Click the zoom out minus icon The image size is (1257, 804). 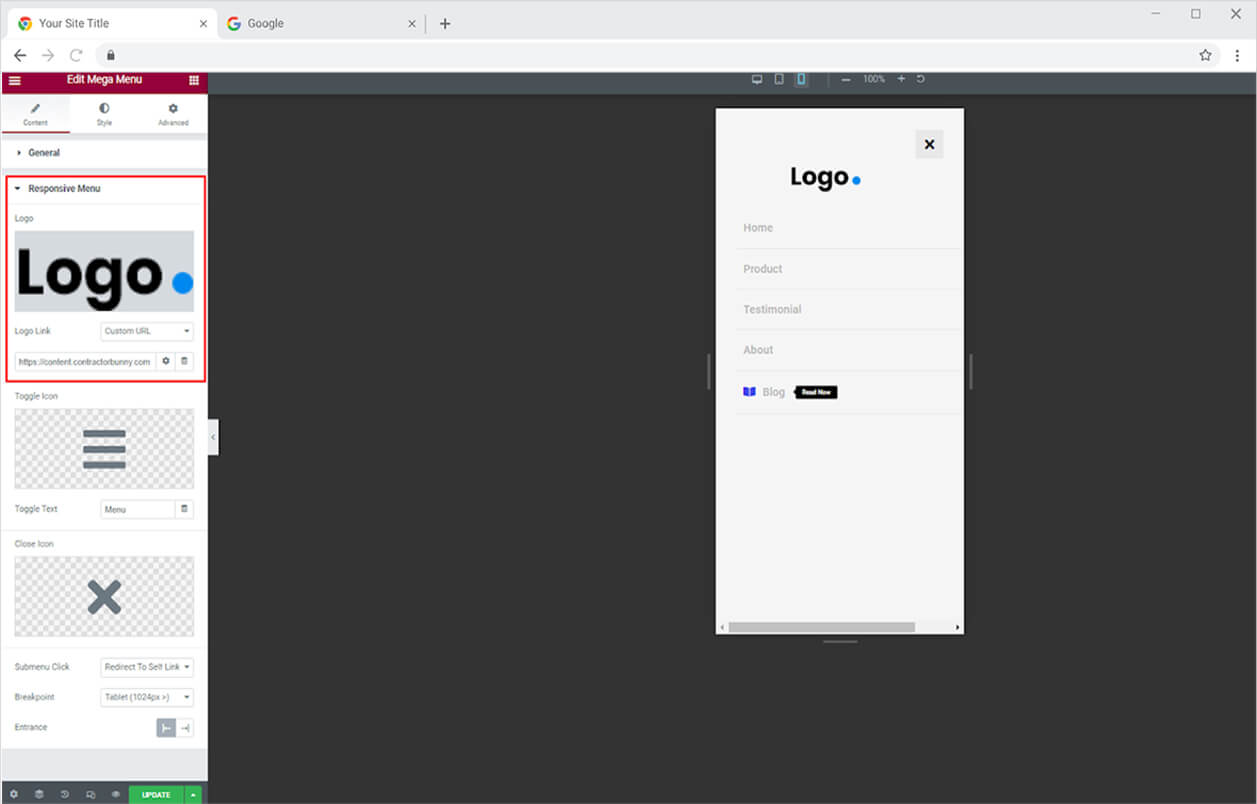click(x=846, y=79)
